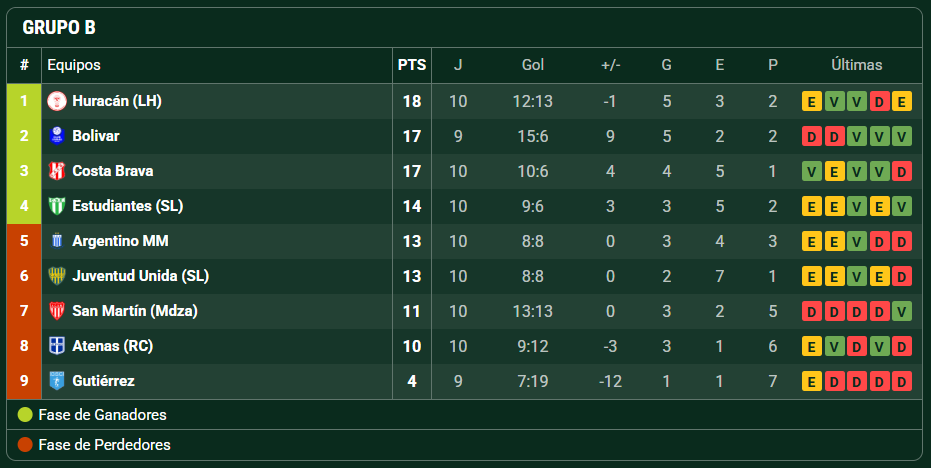Click the Bolivar team crest icon

tap(56, 136)
